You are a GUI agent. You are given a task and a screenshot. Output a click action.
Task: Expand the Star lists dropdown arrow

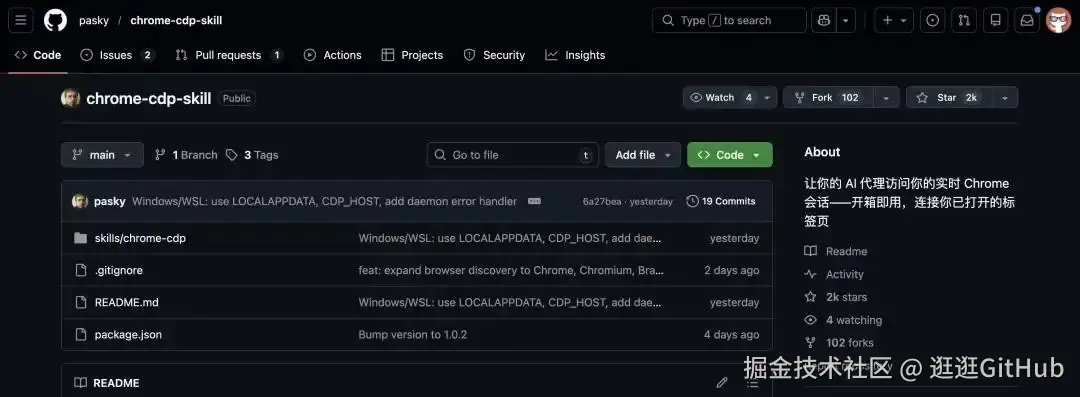[1005, 98]
